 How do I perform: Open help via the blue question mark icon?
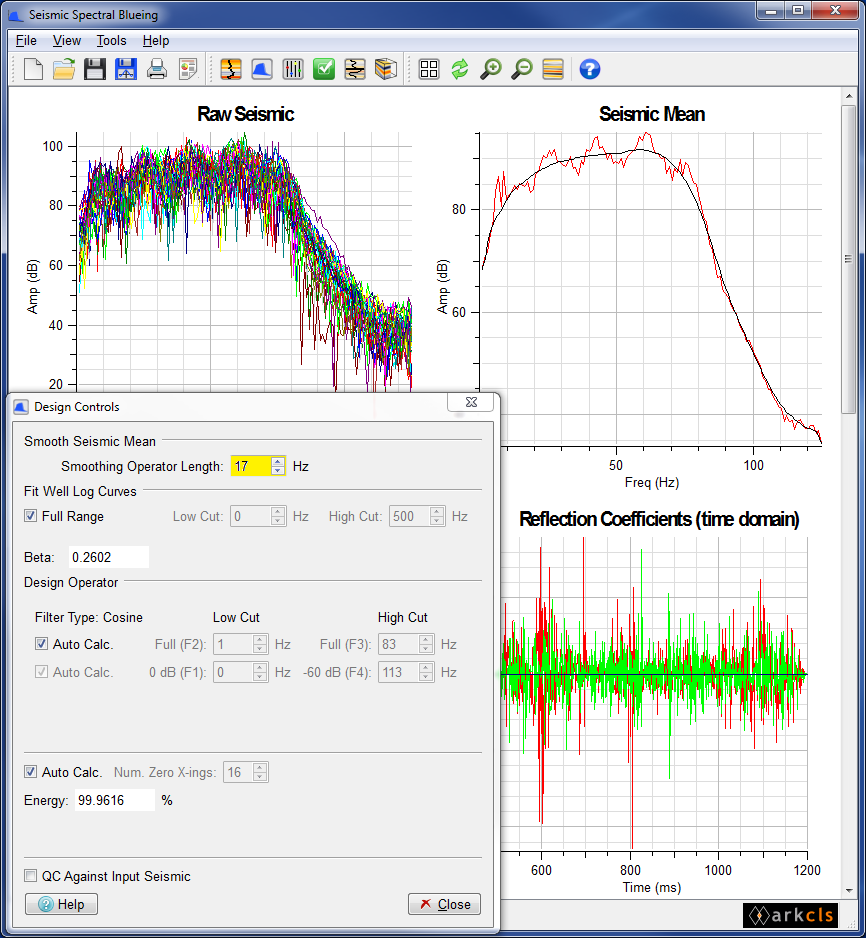590,69
